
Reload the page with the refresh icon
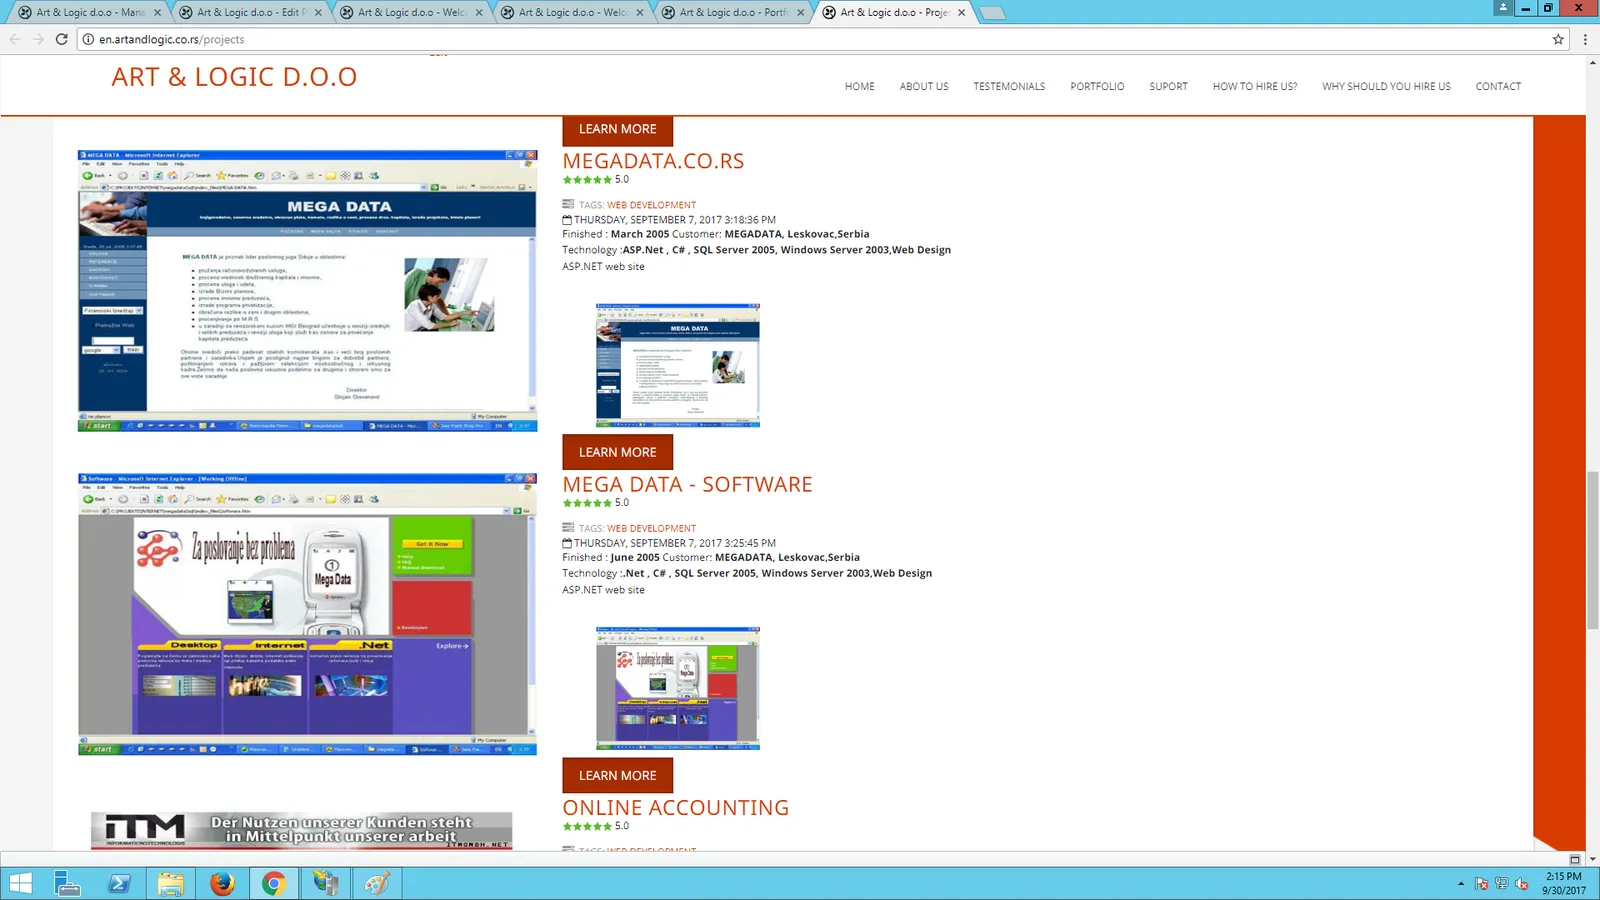(x=61, y=39)
